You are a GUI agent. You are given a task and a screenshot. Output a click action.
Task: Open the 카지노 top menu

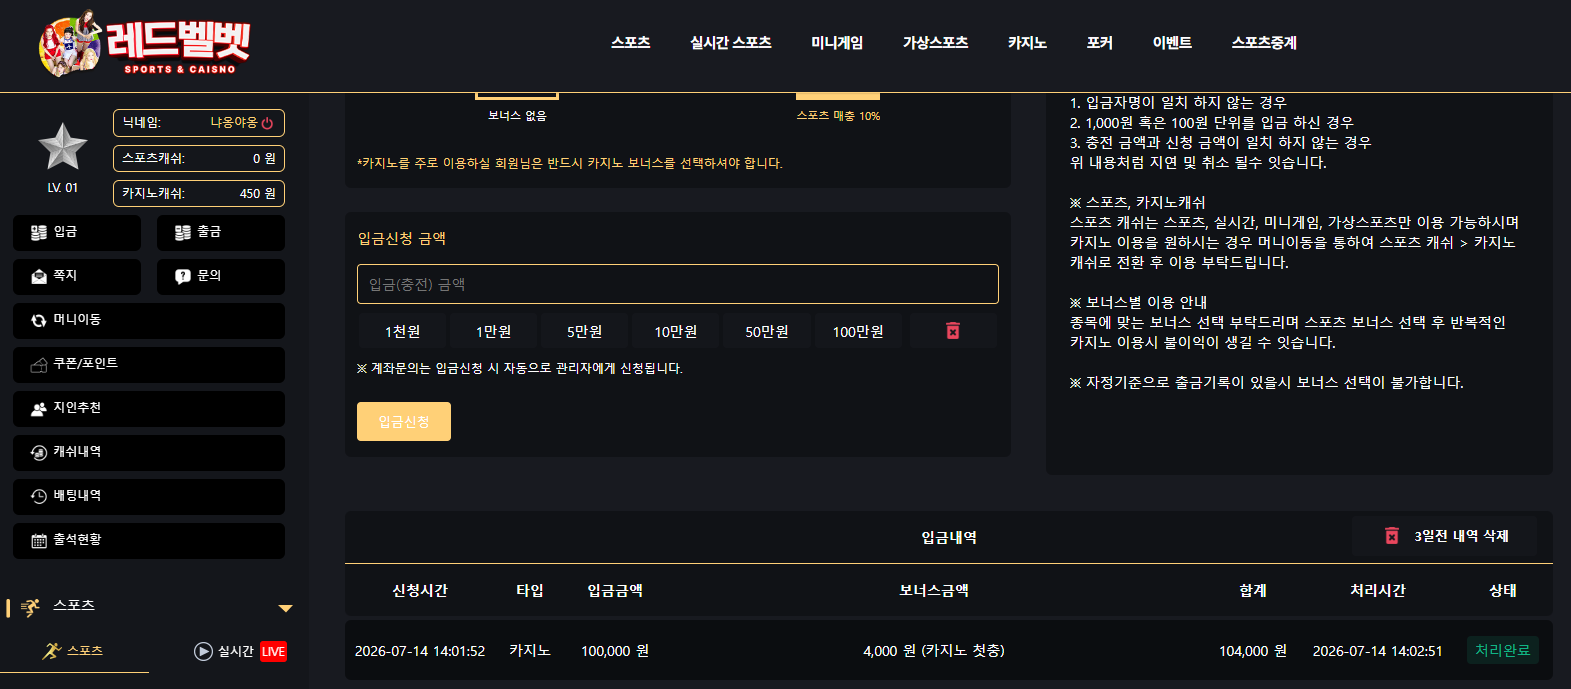[x=1027, y=42]
